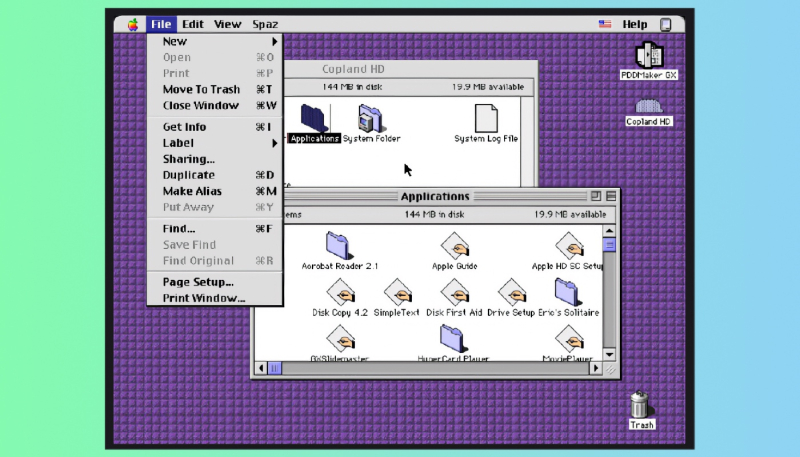Select the SimpleText application icon

click(x=397, y=292)
